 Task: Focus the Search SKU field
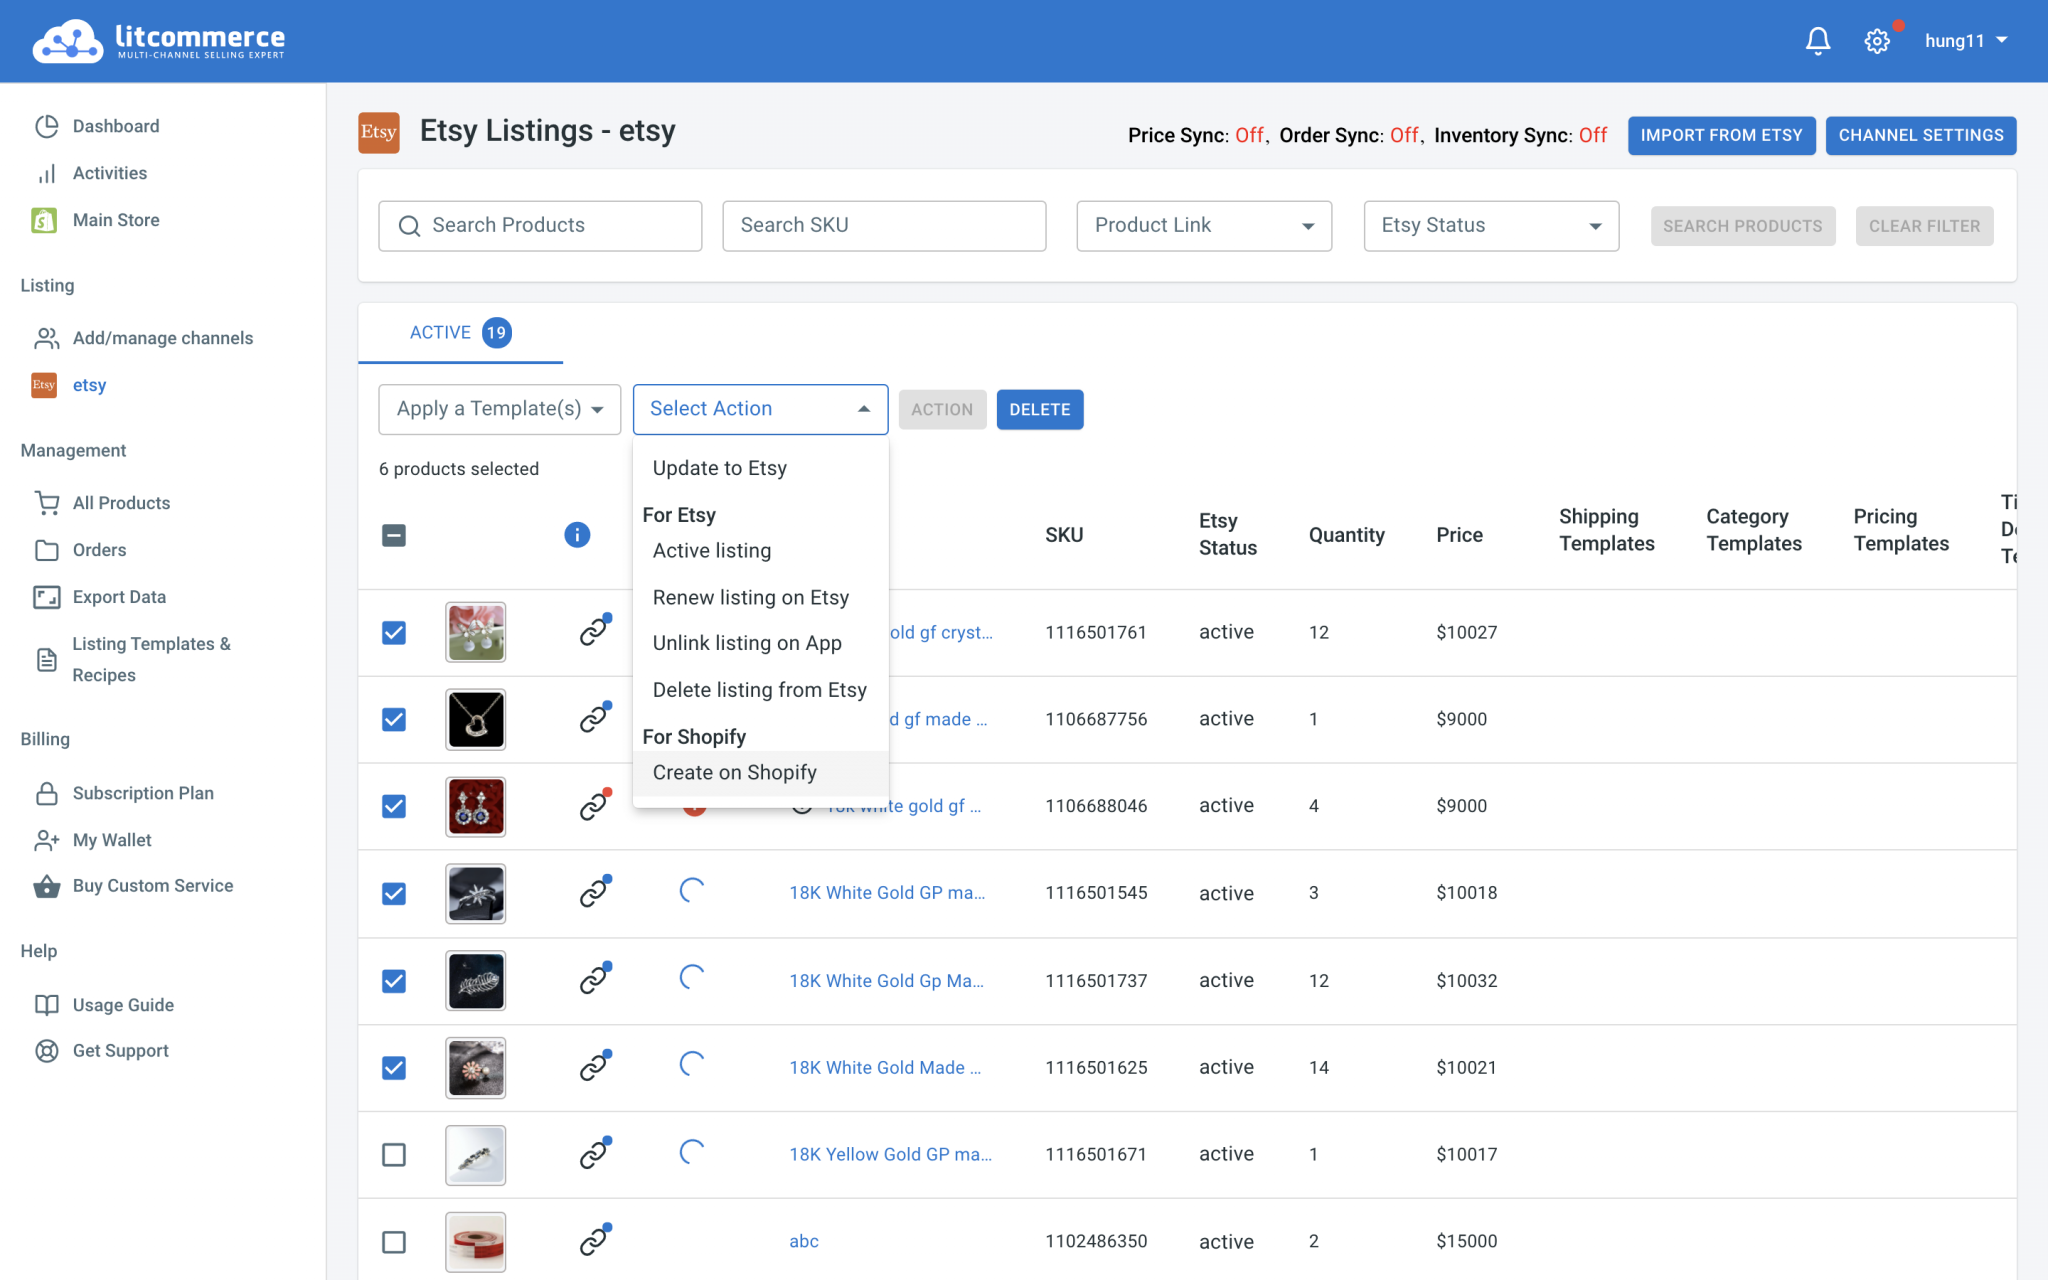point(884,226)
